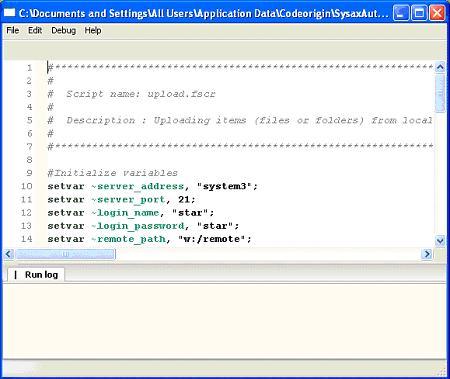Click the asterisk comment line 7
450x379 pixels.
tap(240, 147)
